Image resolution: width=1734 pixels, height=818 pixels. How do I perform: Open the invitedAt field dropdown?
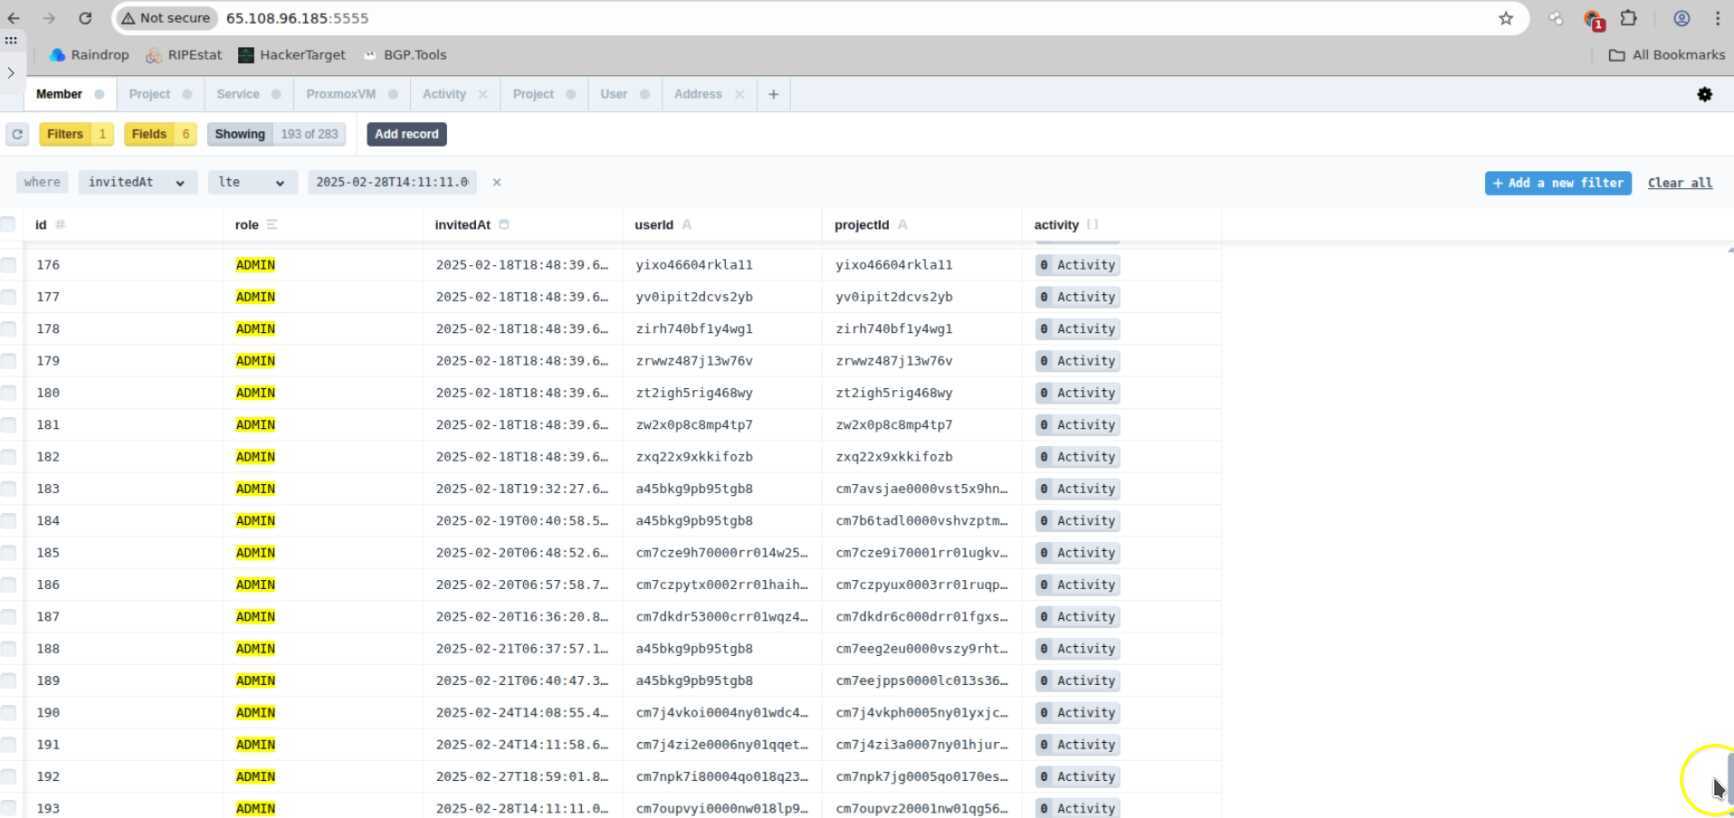[136, 182]
